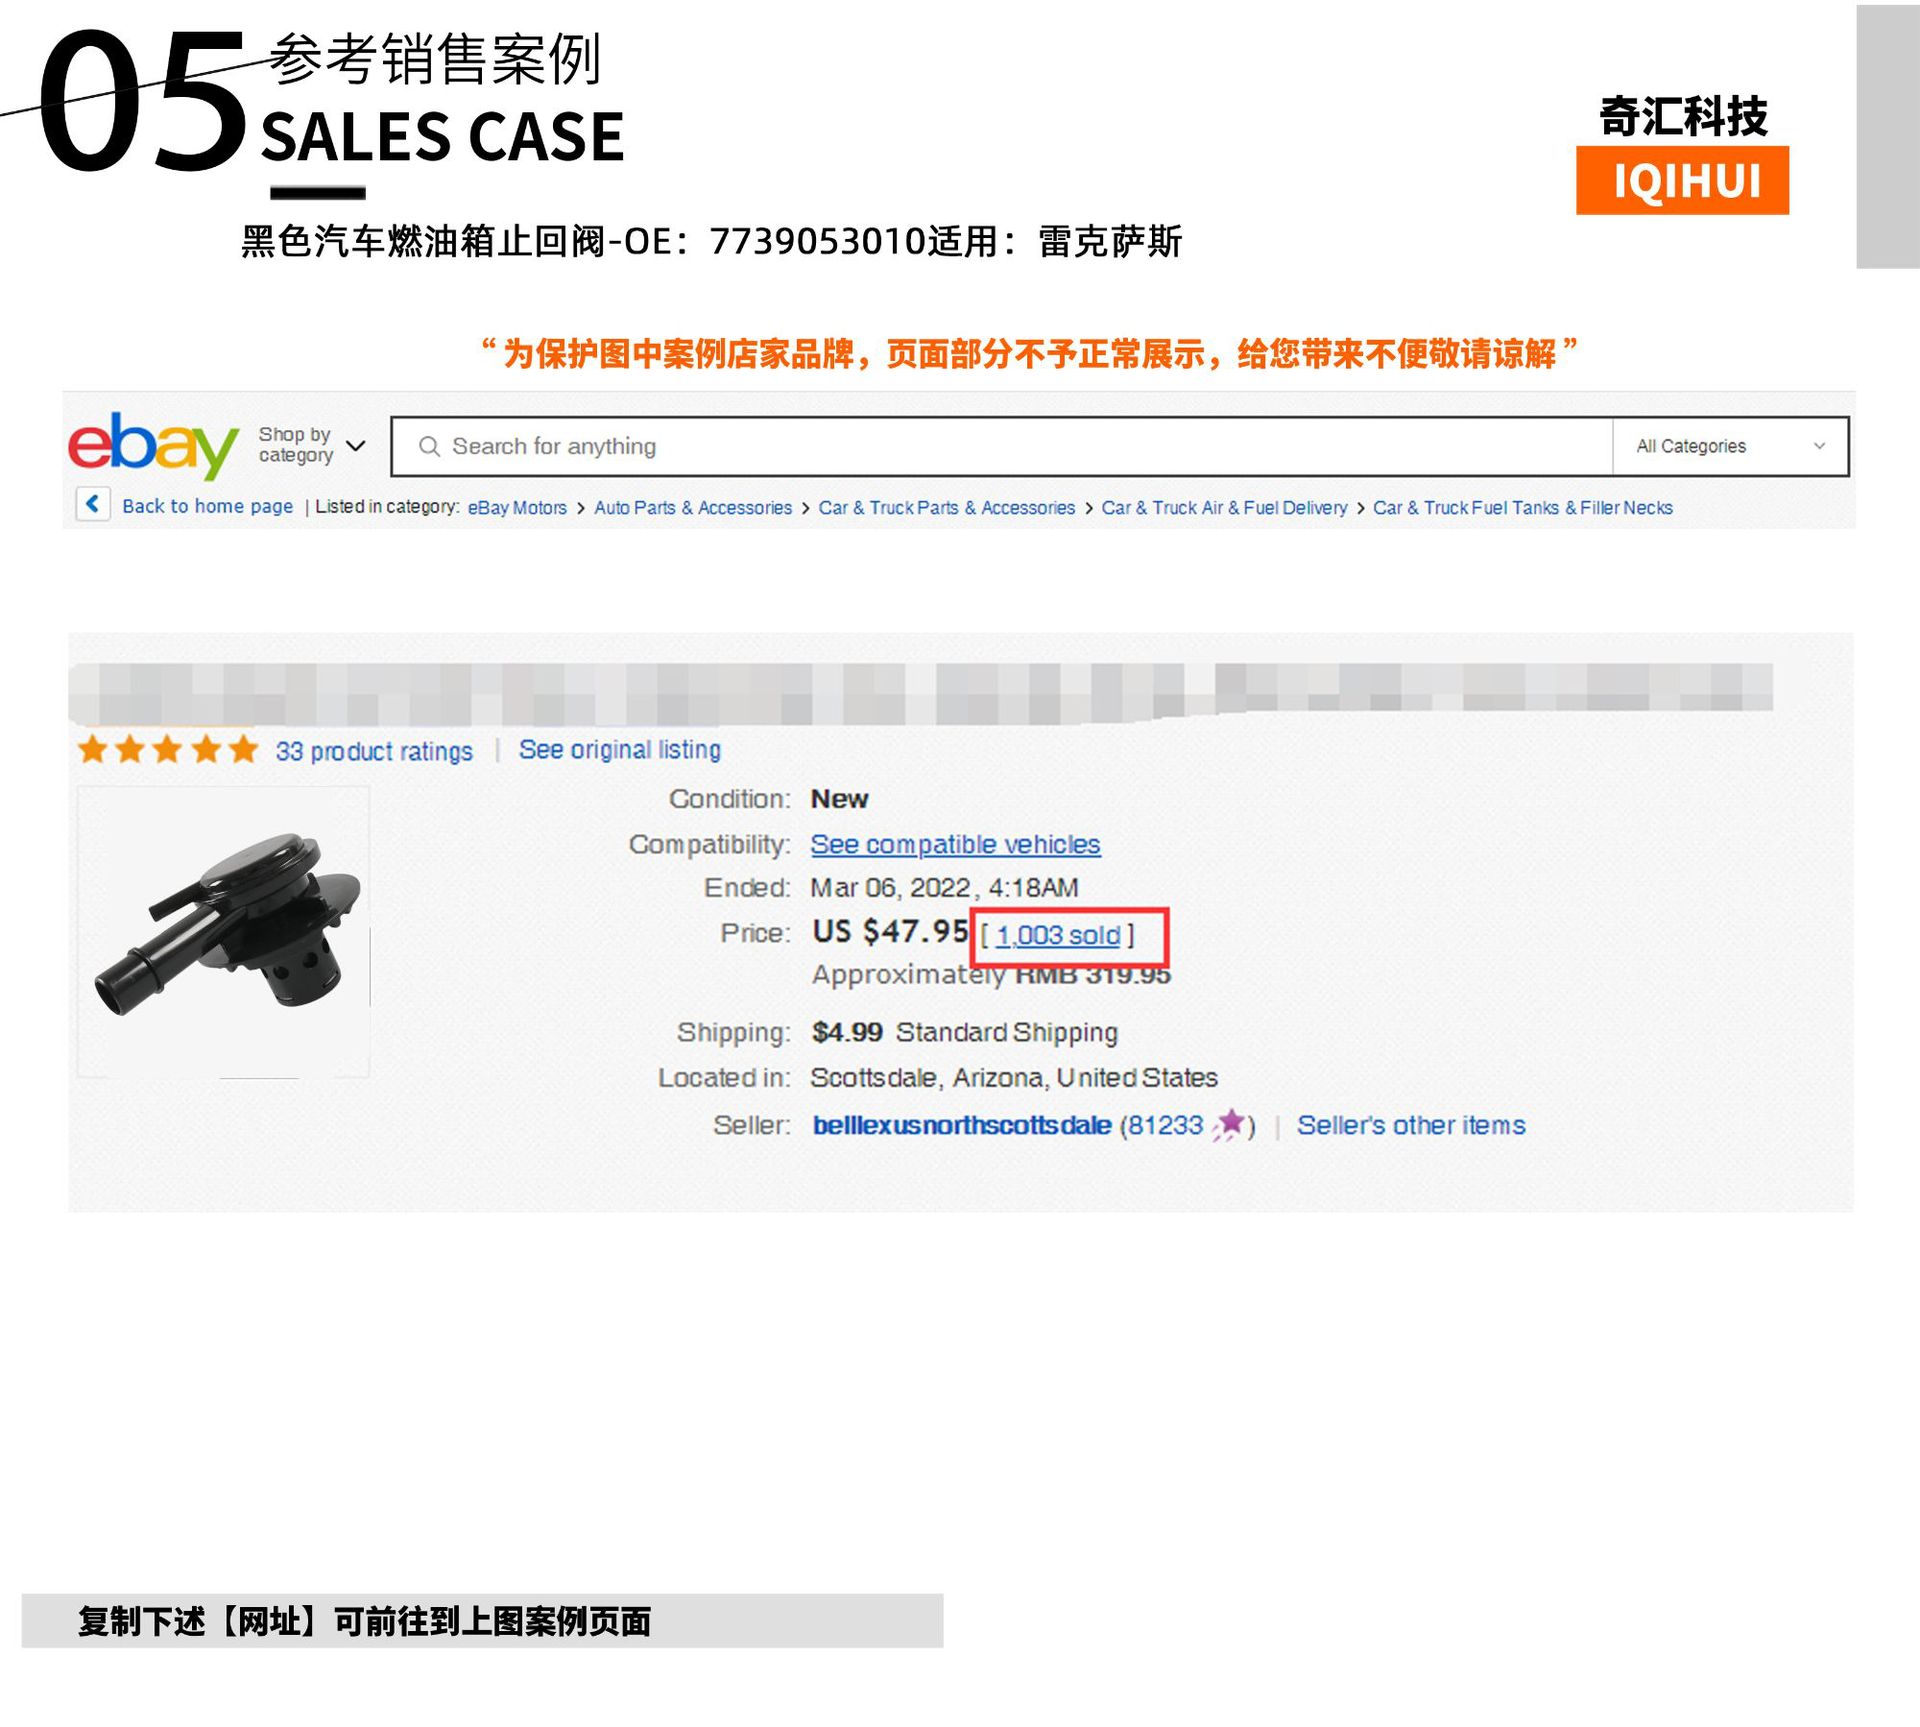
Task: Open the eBay Motors breadcrumb
Action: tap(517, 508)
